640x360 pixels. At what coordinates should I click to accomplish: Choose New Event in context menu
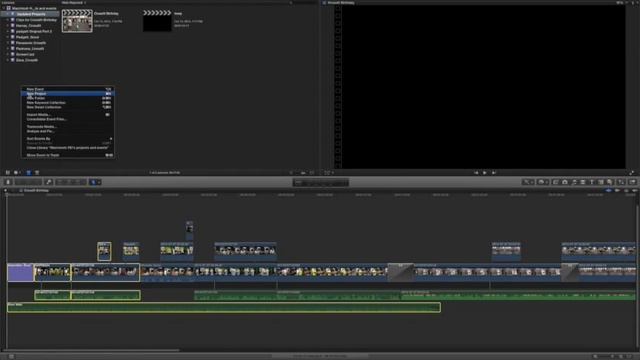[68, 89]
